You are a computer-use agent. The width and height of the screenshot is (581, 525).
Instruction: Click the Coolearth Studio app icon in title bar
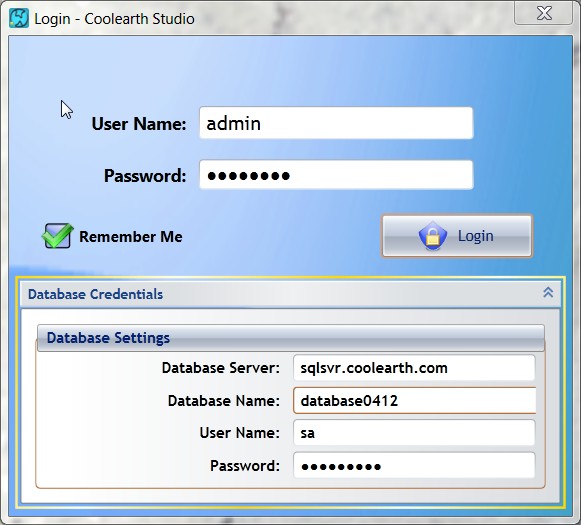[x=19, y=18]
